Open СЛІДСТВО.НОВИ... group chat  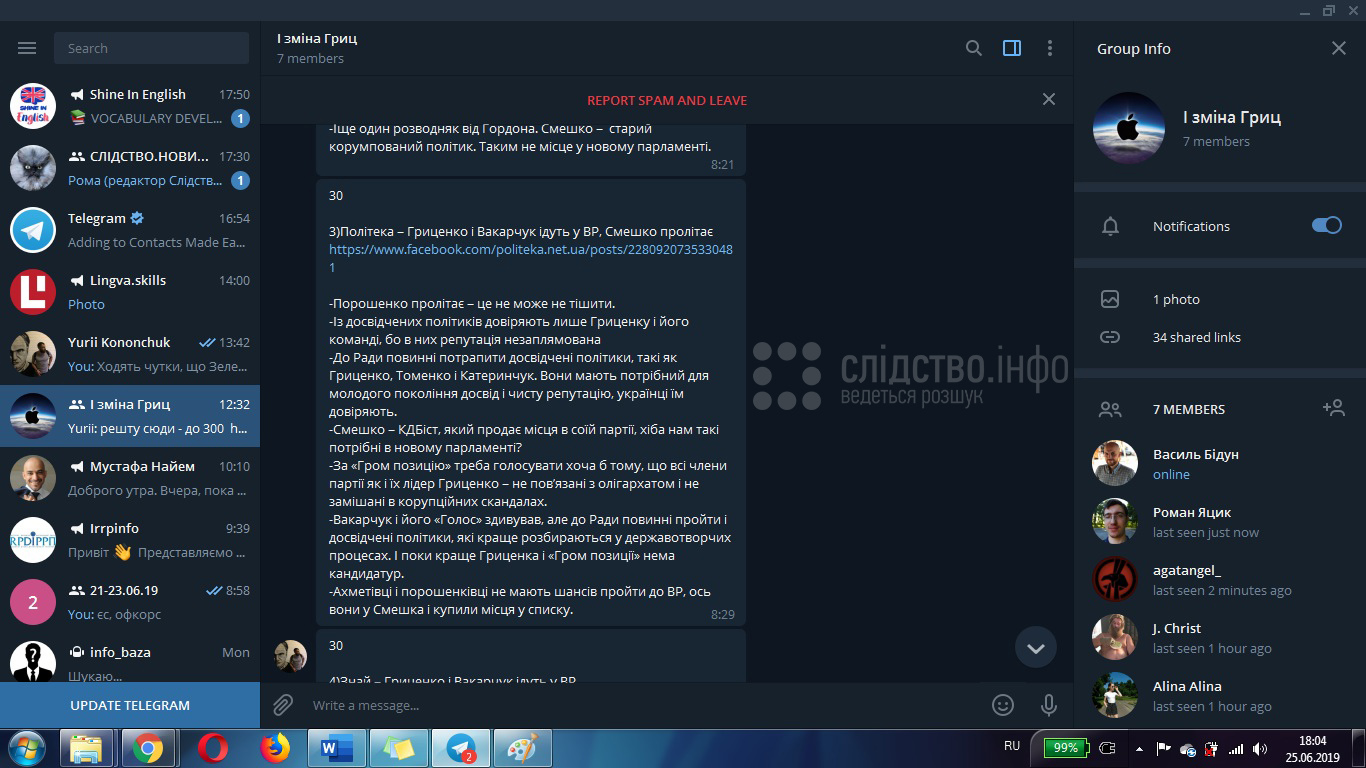click(x=130, y=168)
